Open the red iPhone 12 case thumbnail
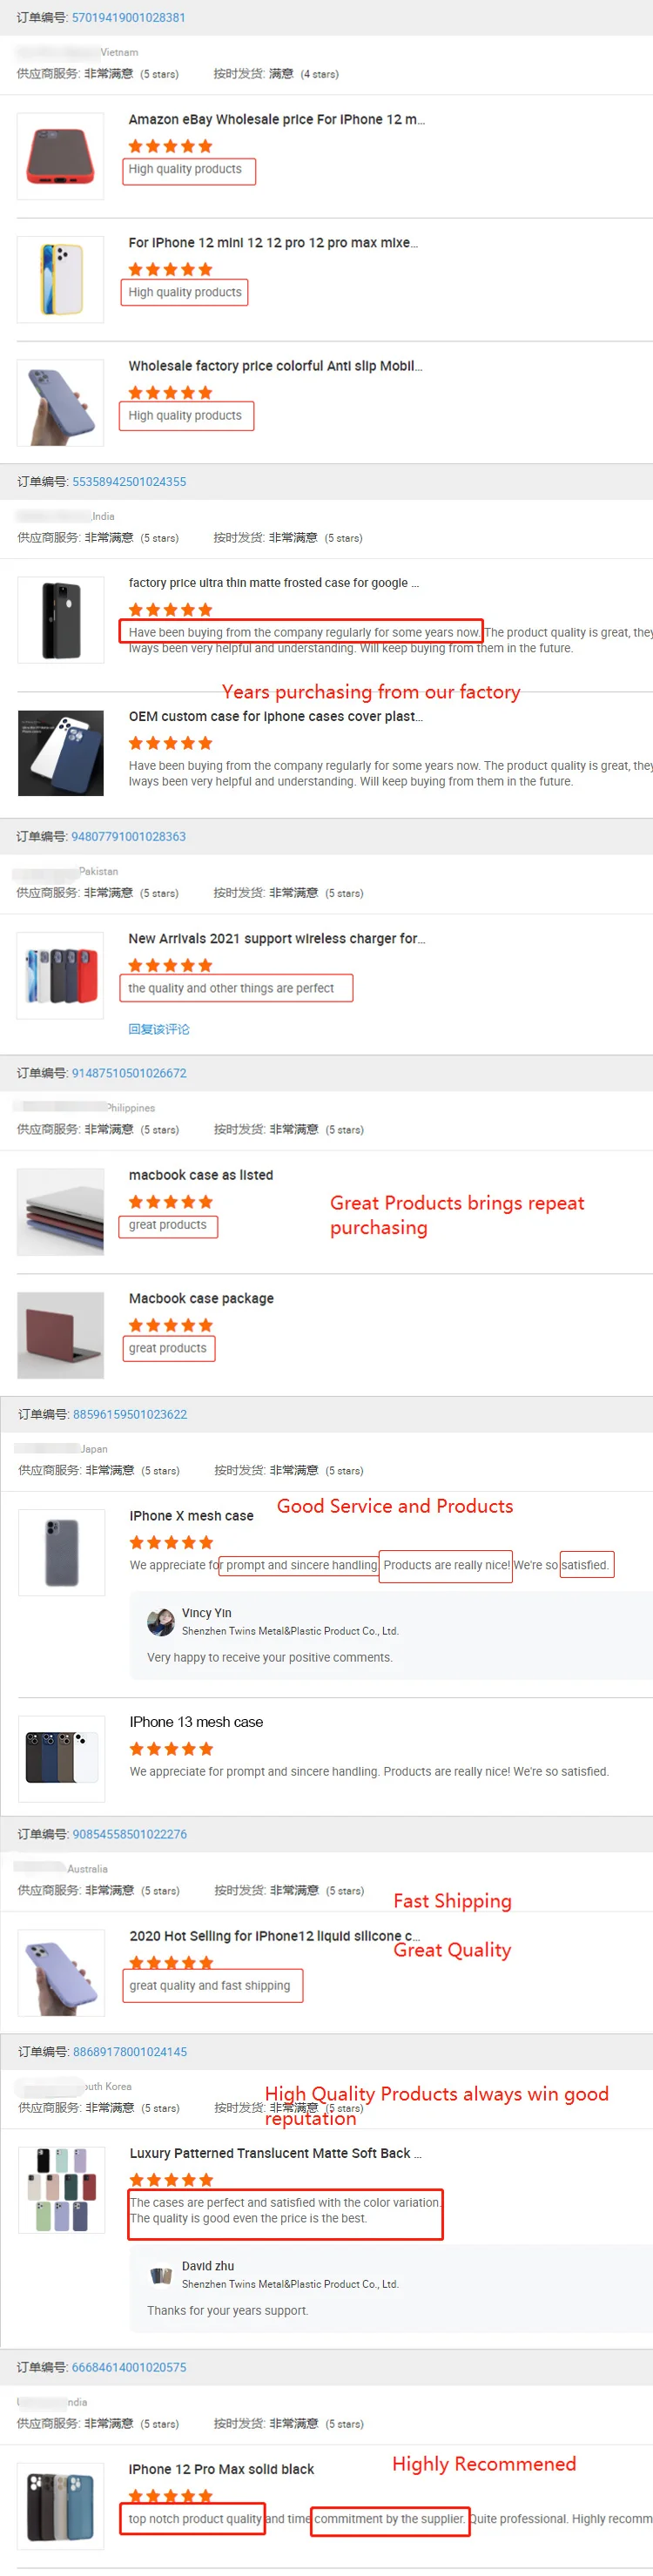This screenshot has height=2576, width=653. point(60,156)
